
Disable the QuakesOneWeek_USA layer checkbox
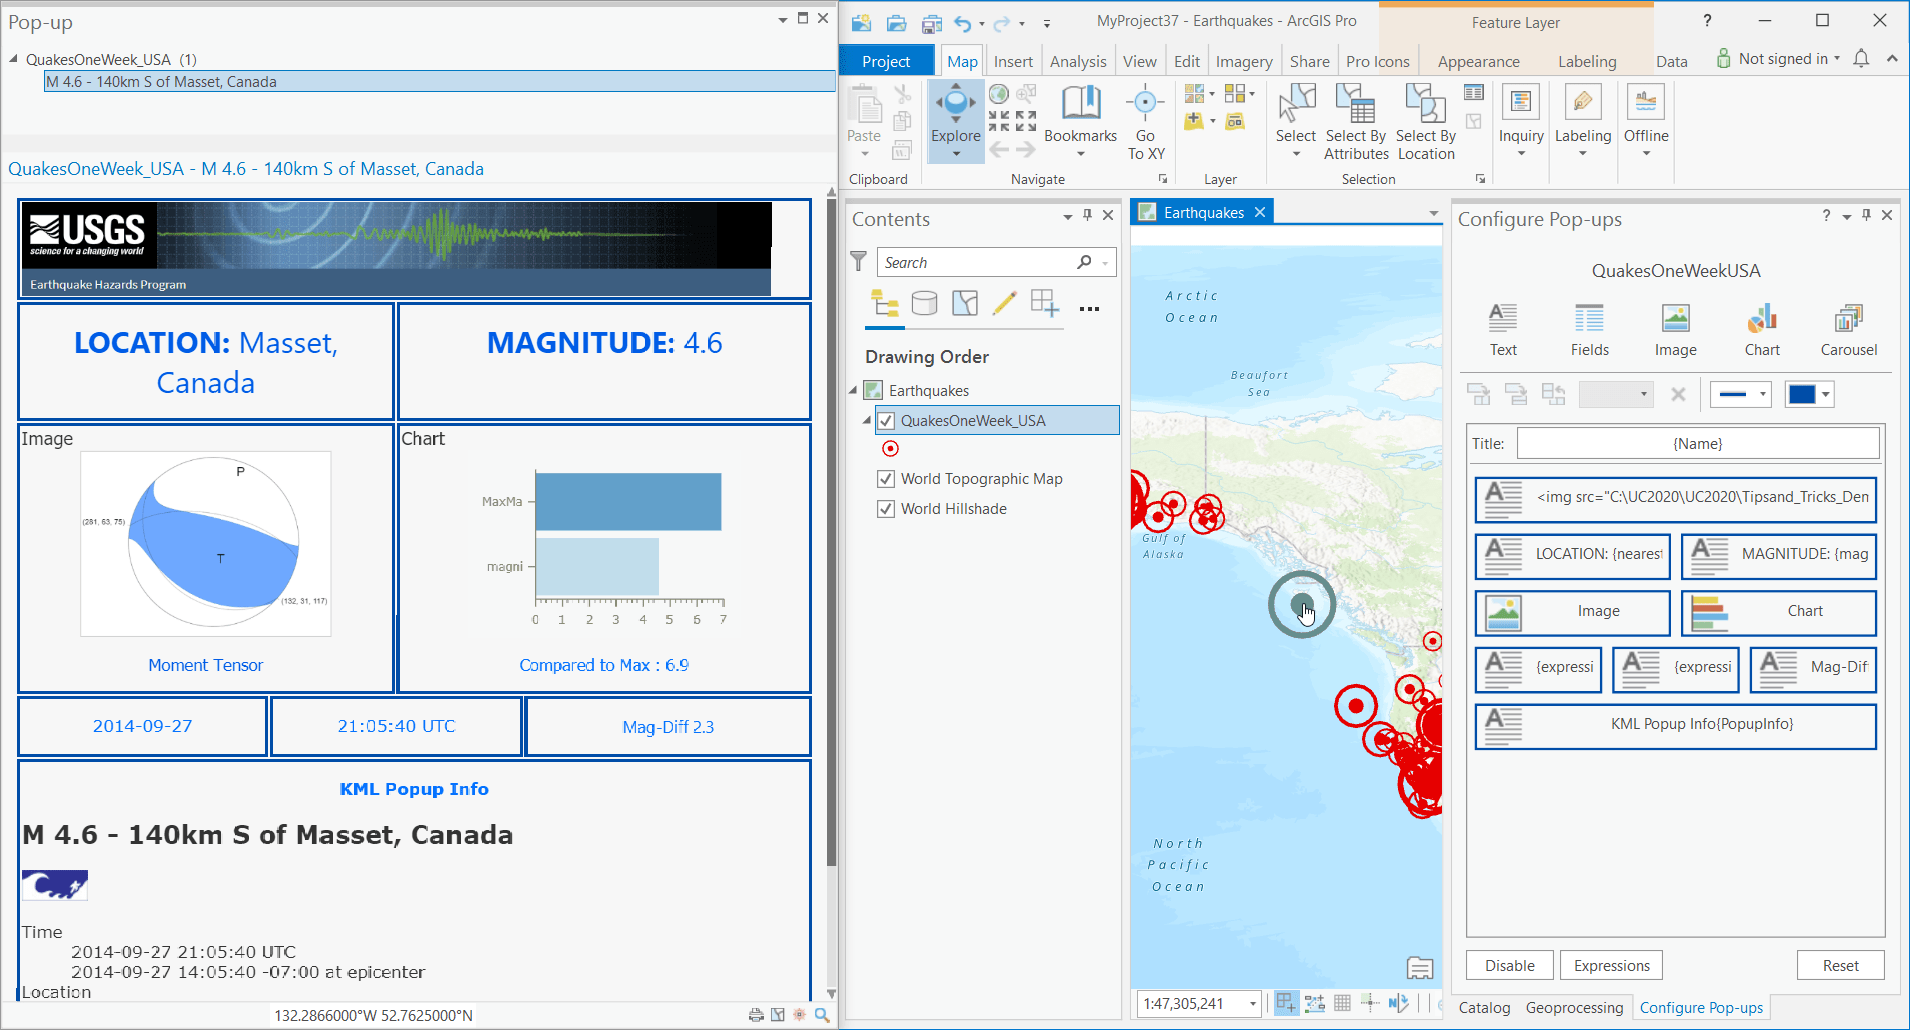coord(885,420)
